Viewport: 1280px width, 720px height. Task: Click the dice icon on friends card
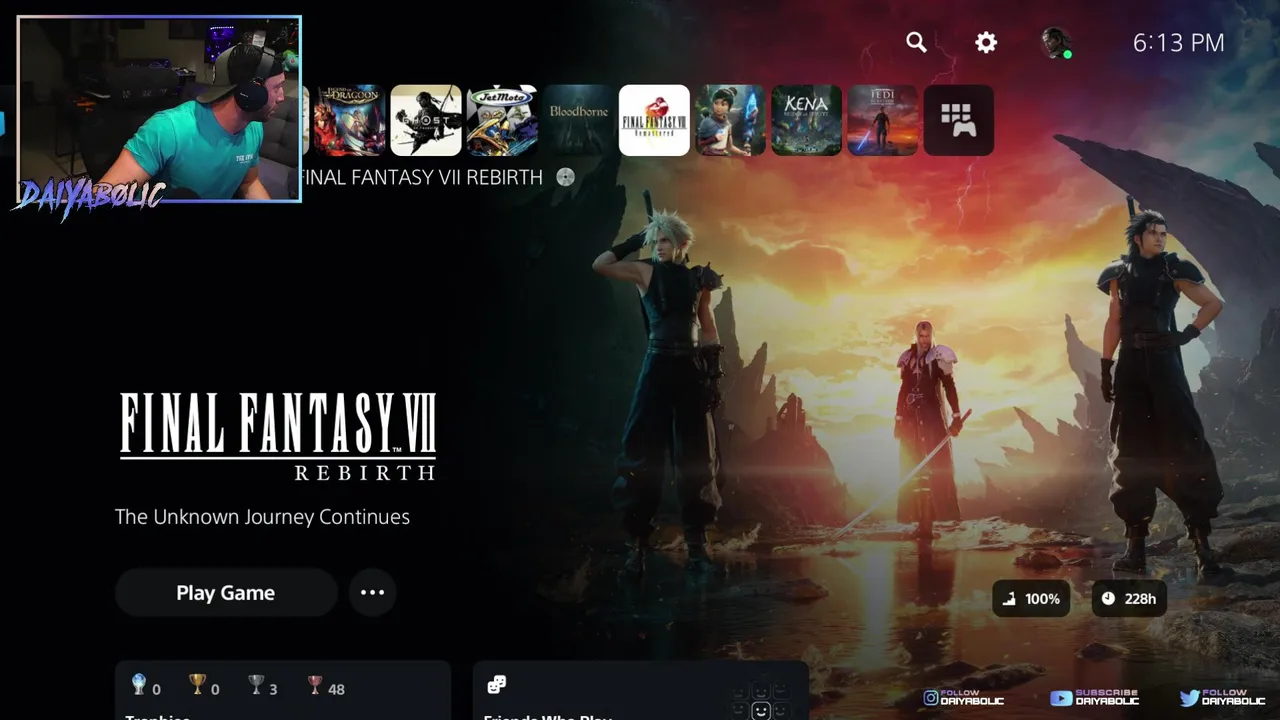coord(496,685)
